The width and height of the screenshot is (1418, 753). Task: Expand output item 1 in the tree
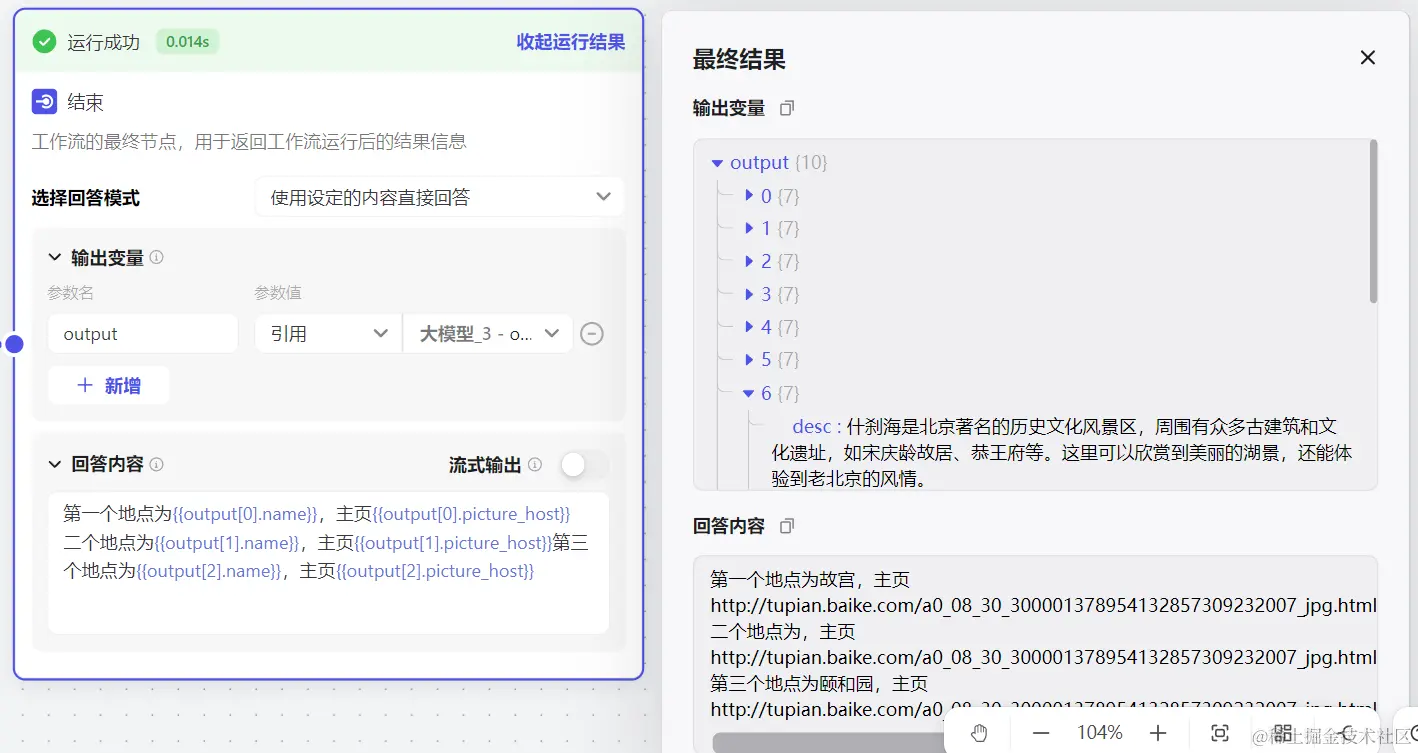(x=749, y=228)
